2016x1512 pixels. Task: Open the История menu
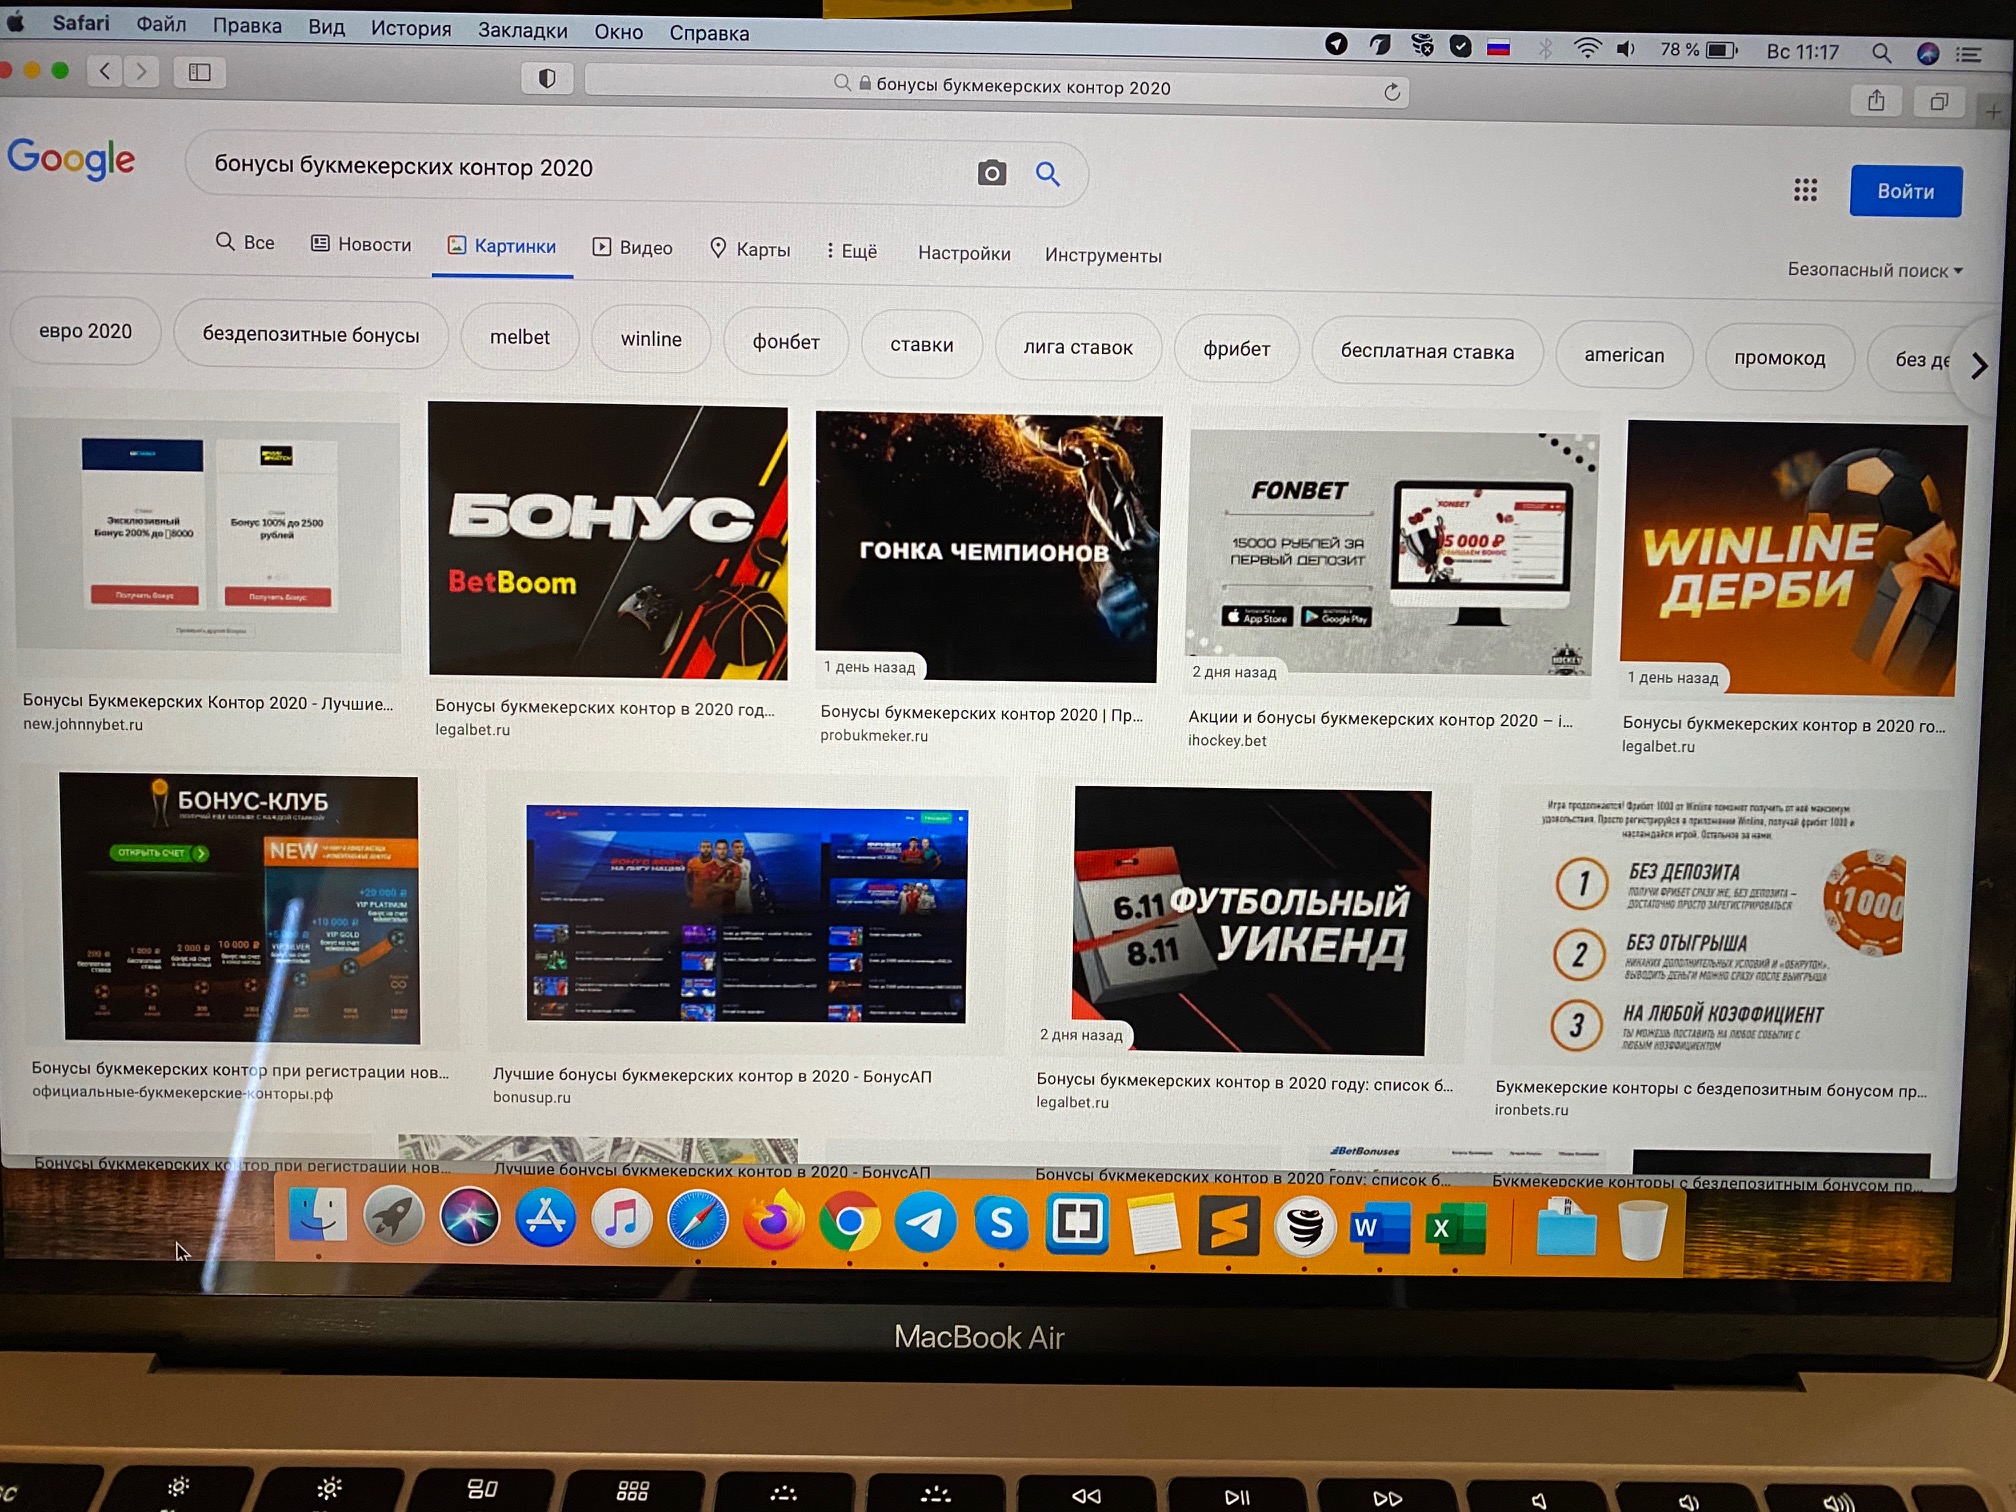[411, 28]
